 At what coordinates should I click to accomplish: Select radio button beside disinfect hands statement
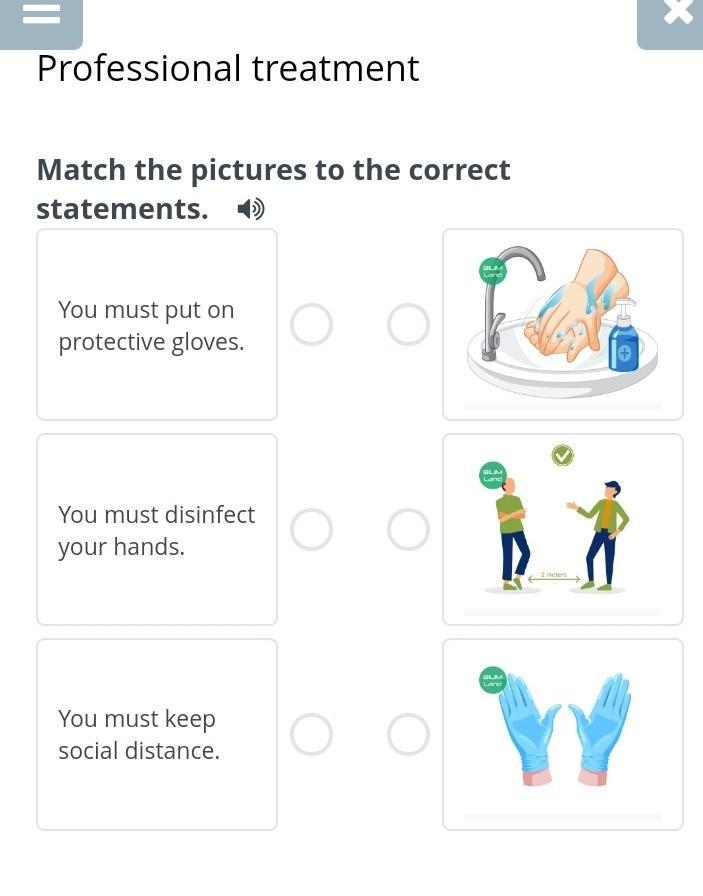point(311,530)
